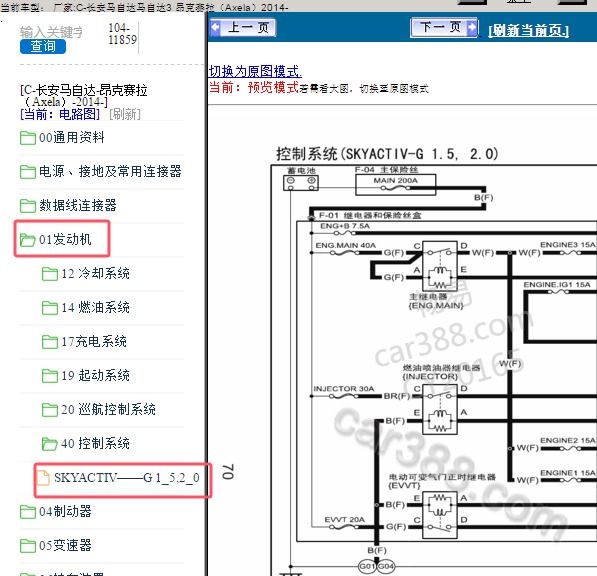Screen dimensions: 597x576
Task: Click the 燃油喷油器继电器 (INJECTOR) label
Action: (x=442, y=372)
